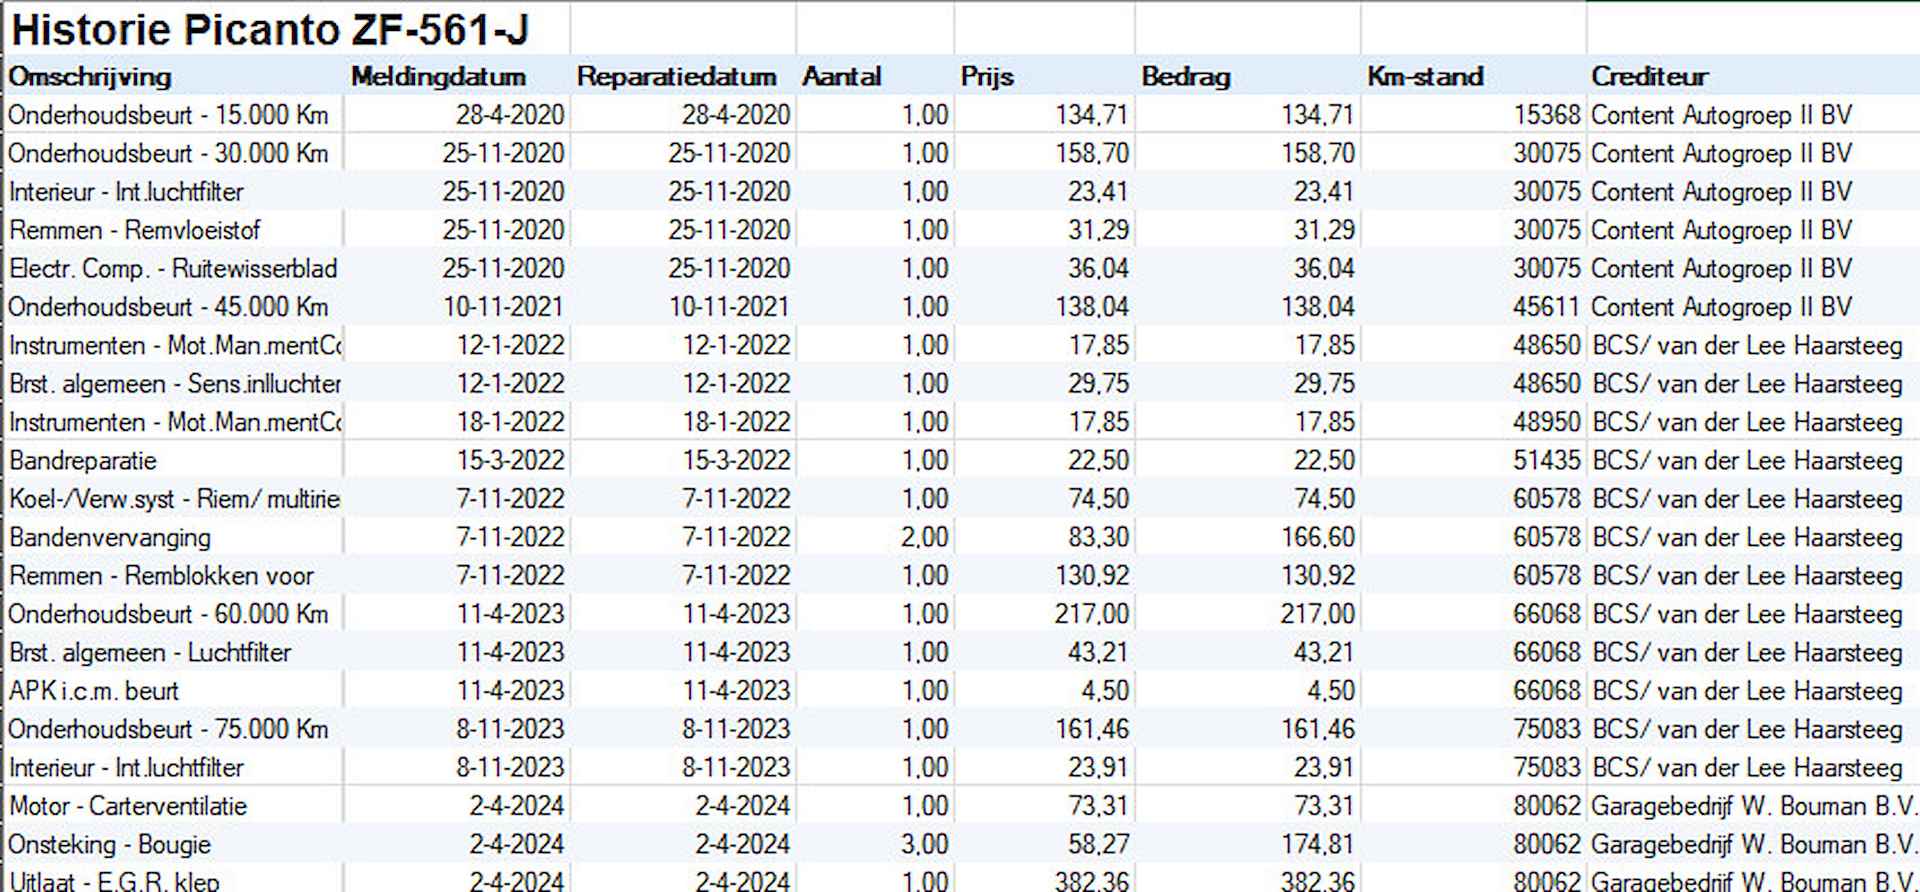1920x892 pixels.
Task: Select 'Motor - Carterventilatie' cell
Action: [174, 806]
